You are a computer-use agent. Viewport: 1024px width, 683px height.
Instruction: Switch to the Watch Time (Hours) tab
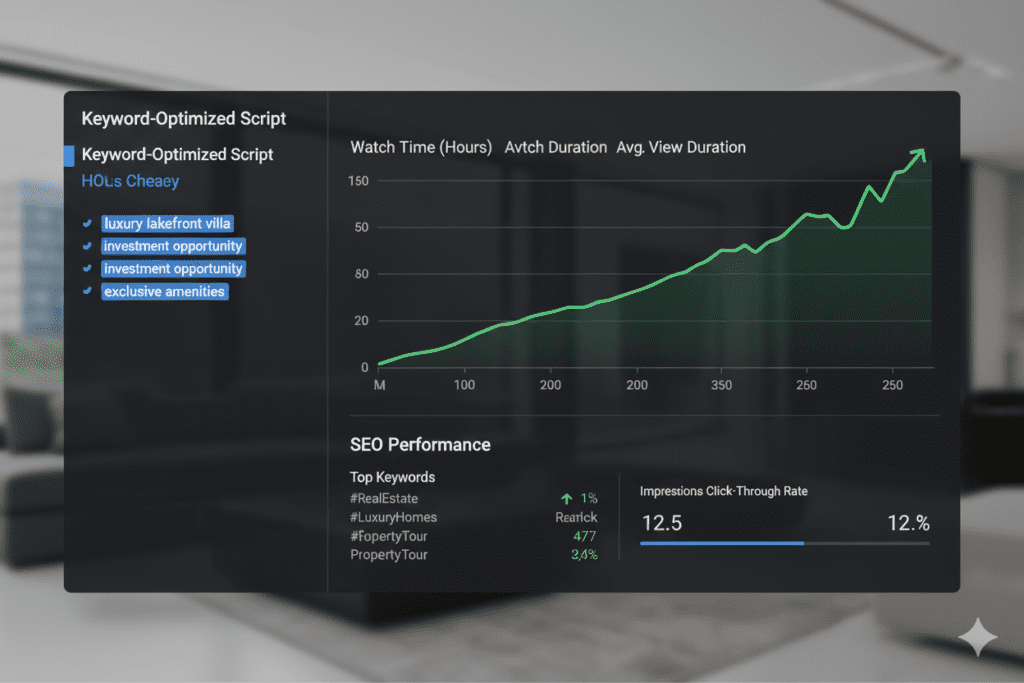click(421, 147)
